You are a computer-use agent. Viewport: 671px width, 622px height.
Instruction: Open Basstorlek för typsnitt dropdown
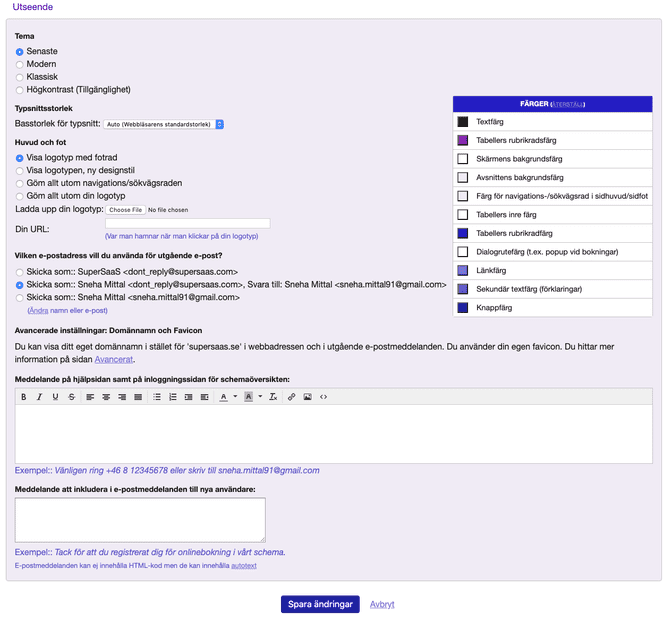[x=163, y=124]
